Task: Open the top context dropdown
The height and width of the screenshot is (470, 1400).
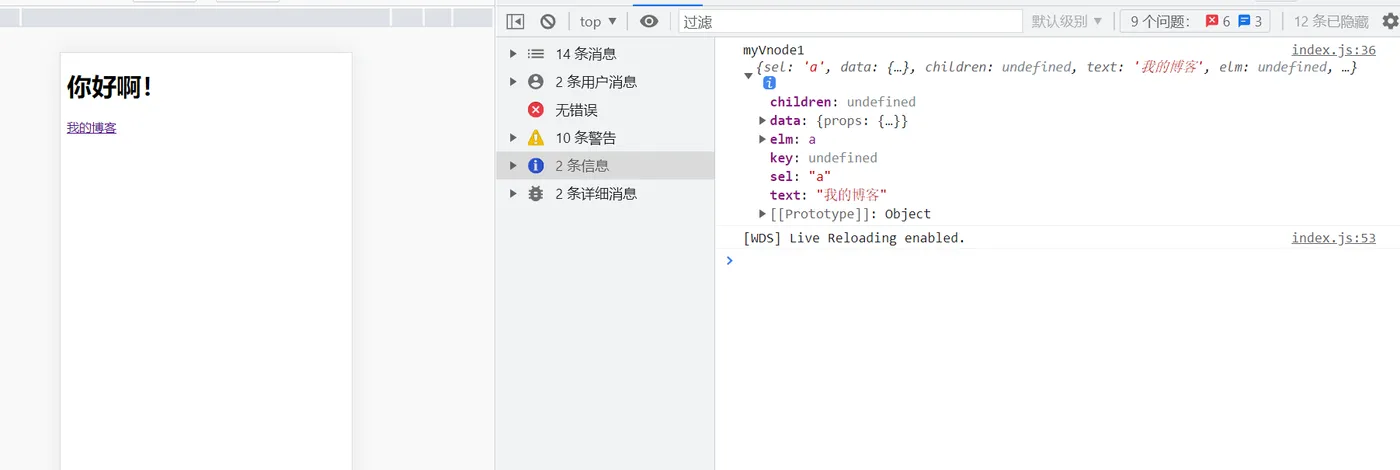Action: pyautogui.click(x=598, y=21)
